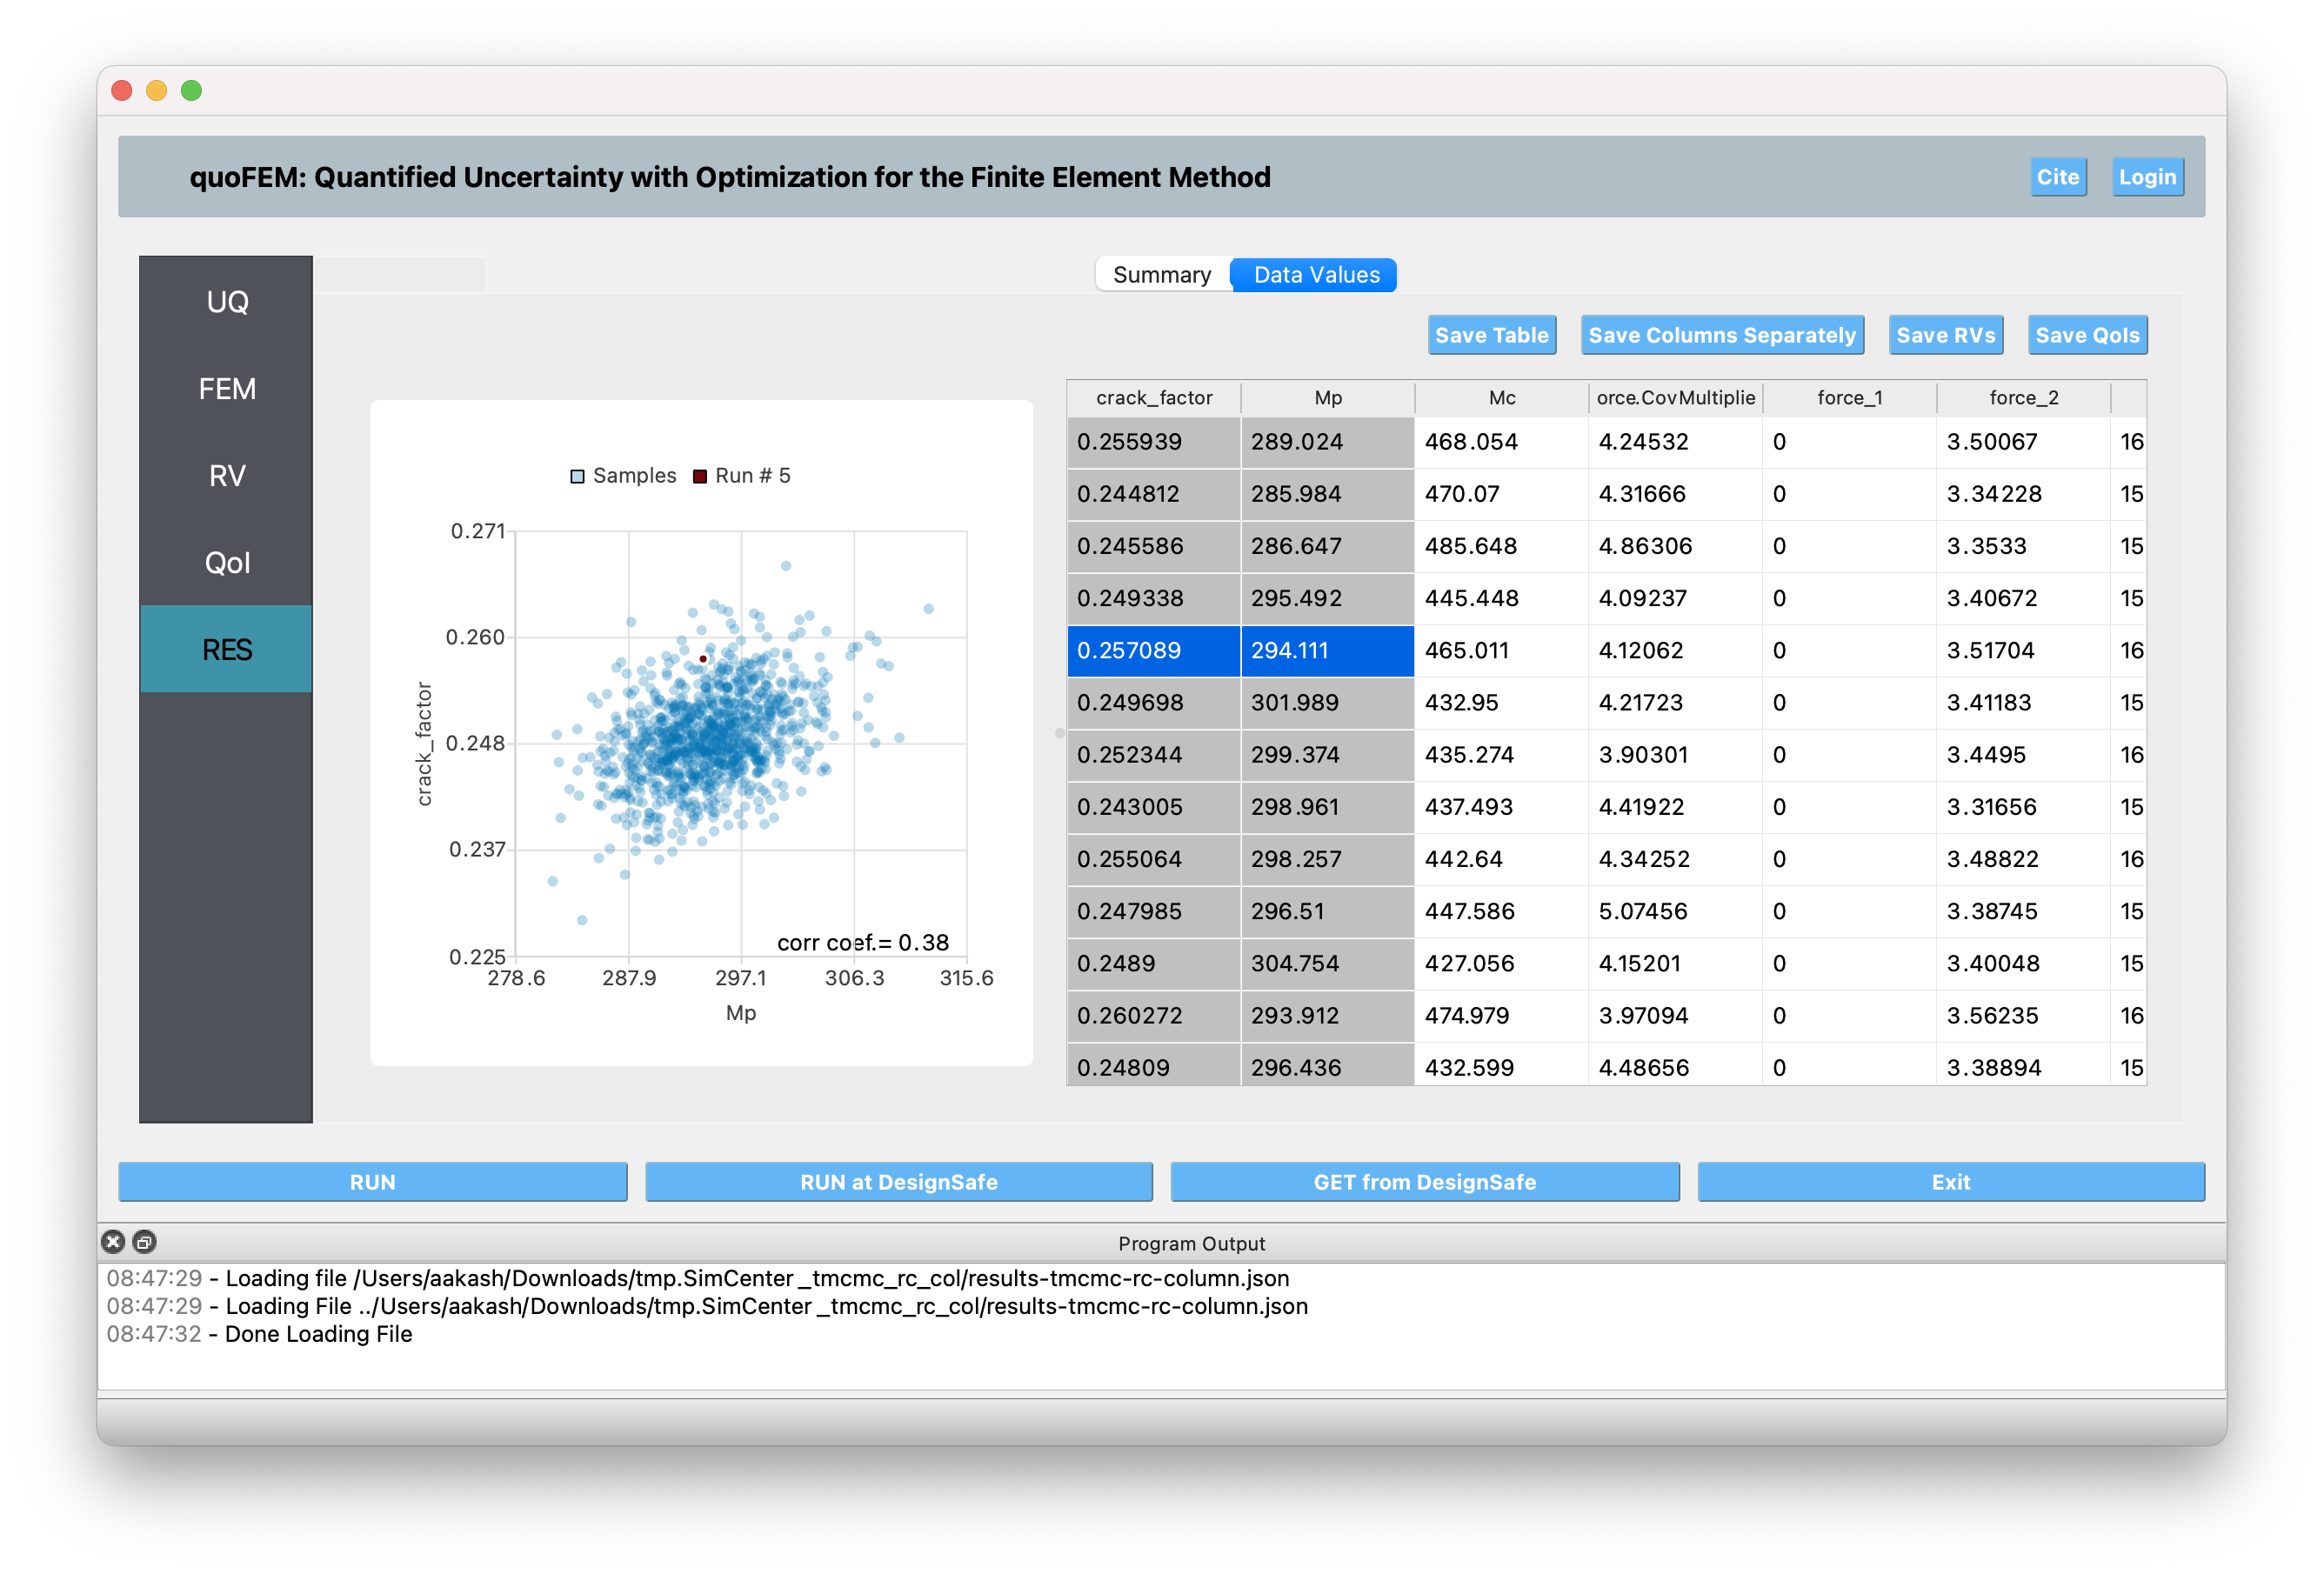
Task: Close the Program Output panel
Action: tap(113, 1242)
